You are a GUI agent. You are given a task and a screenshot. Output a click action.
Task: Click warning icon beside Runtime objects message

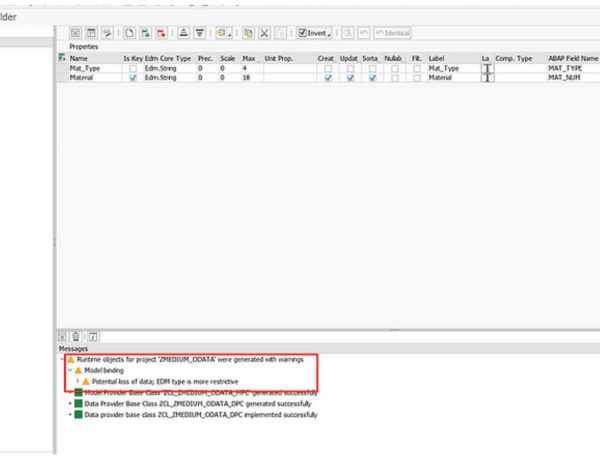point(71,360)
